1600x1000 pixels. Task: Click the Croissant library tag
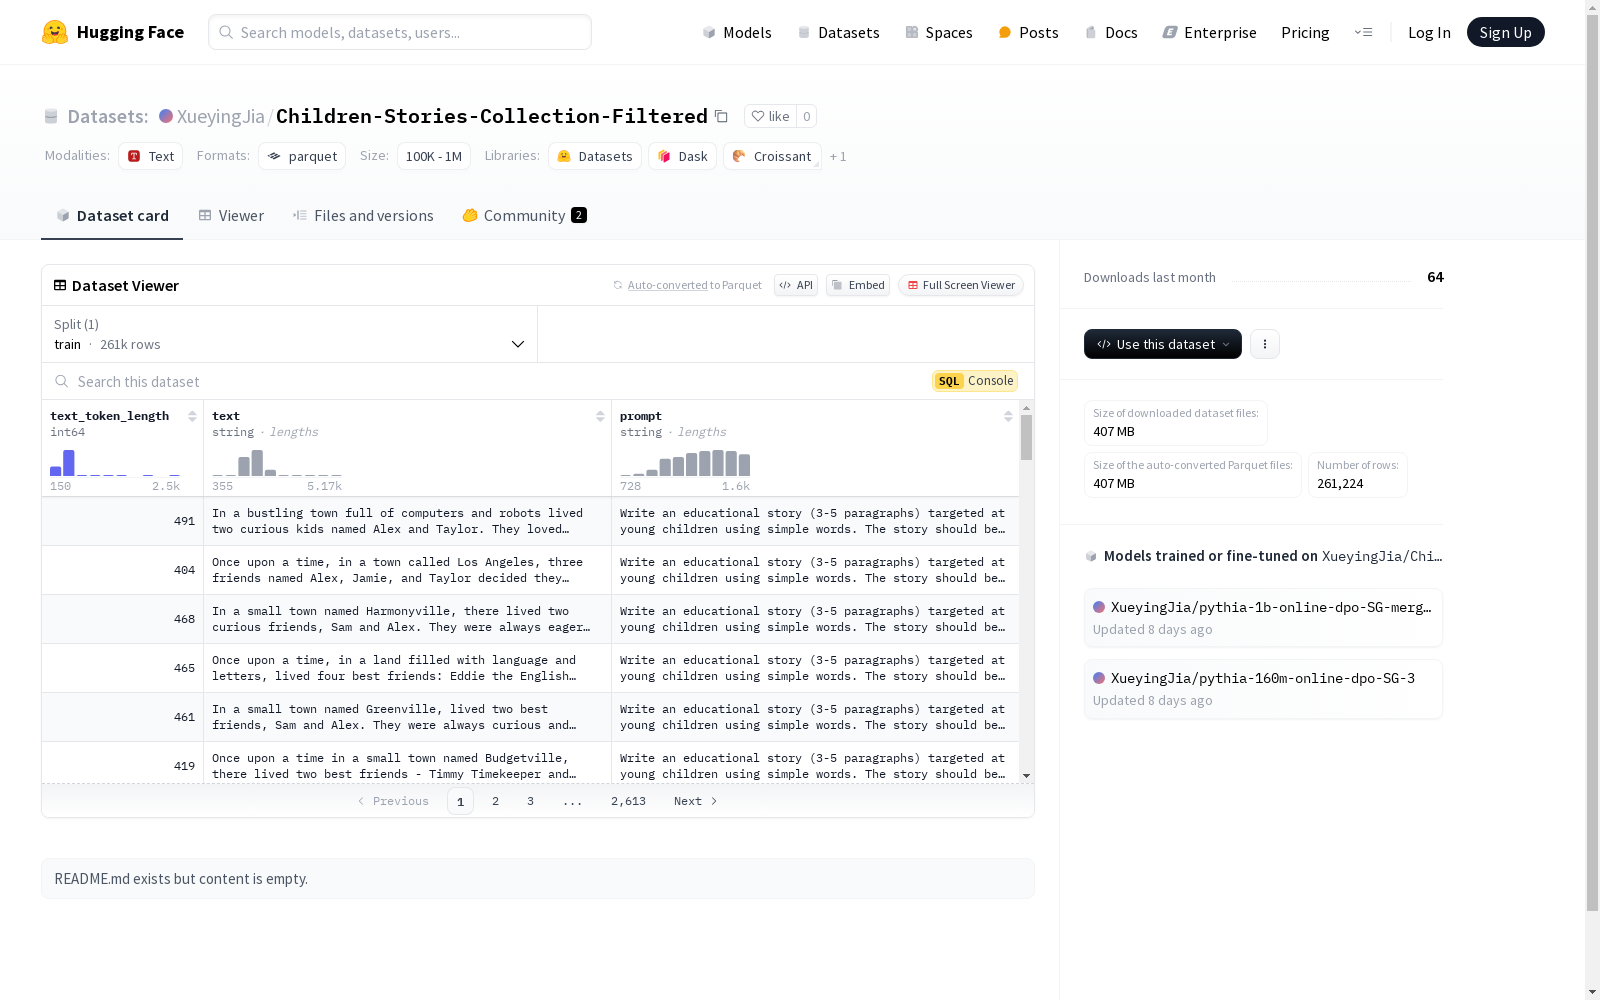(772, 156)
